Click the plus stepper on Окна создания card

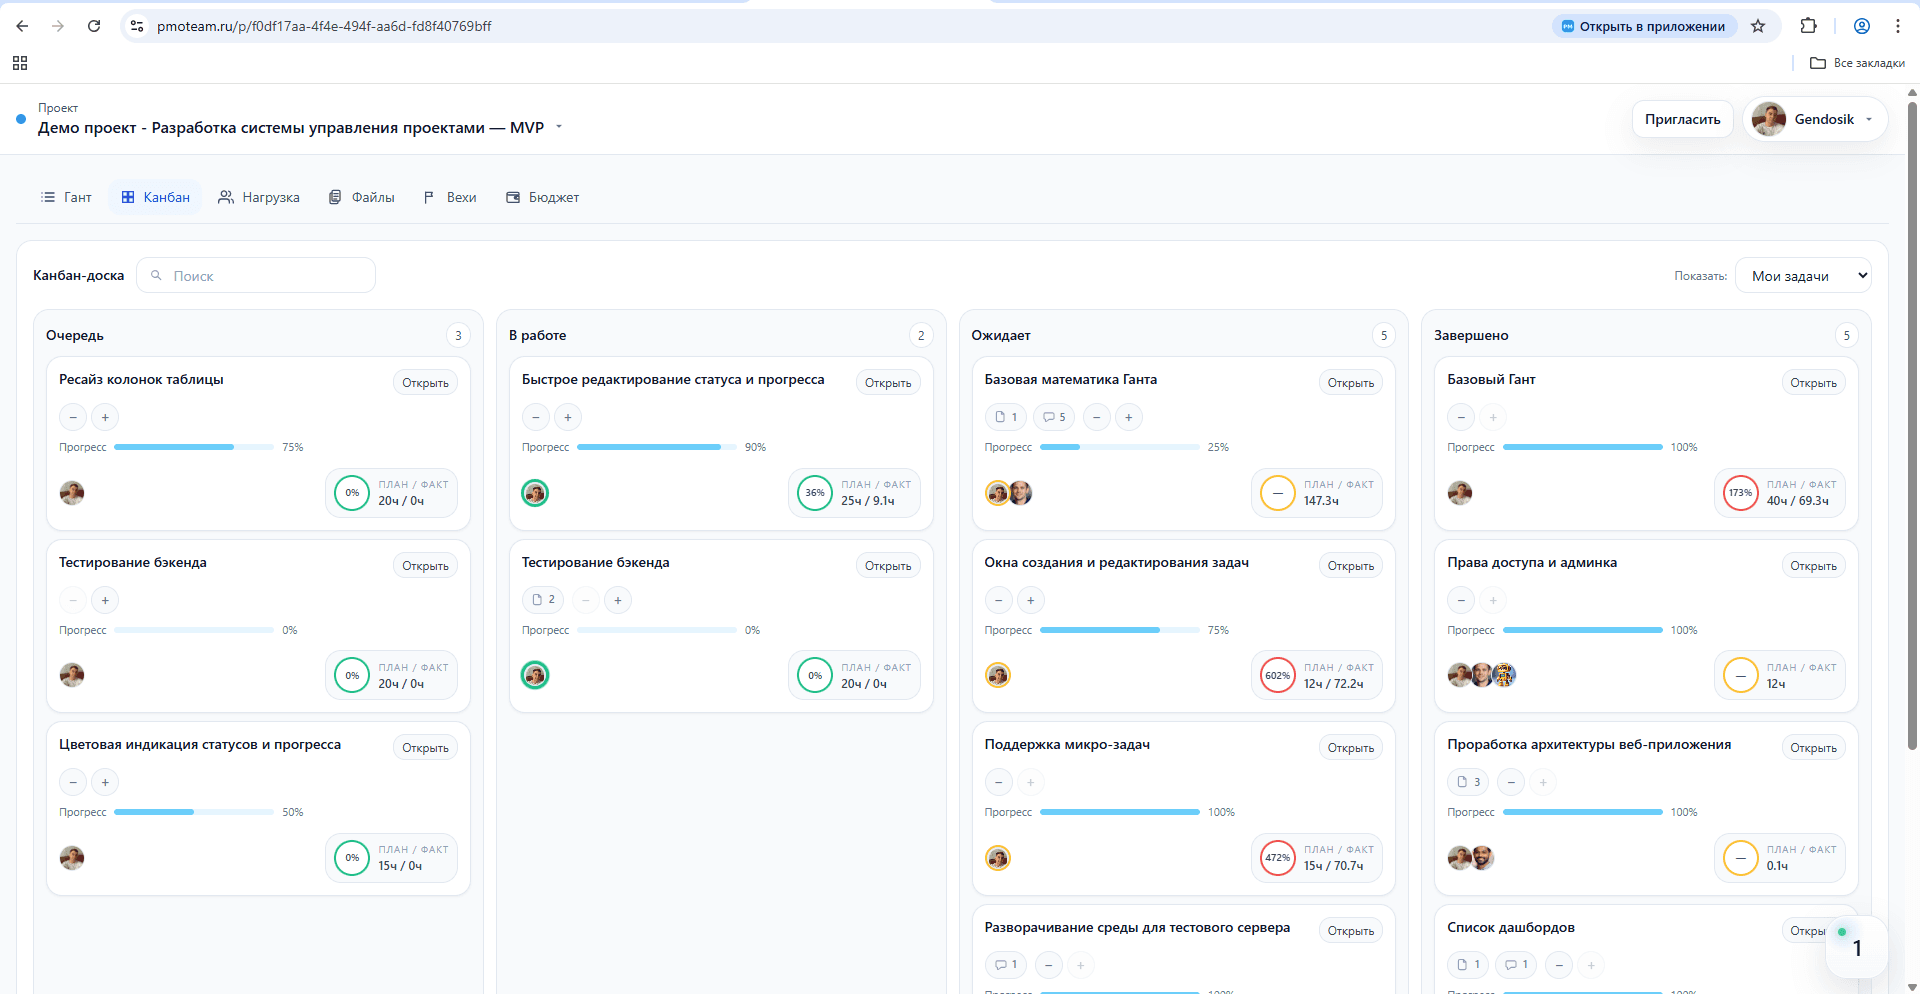tap(1030, 600)
